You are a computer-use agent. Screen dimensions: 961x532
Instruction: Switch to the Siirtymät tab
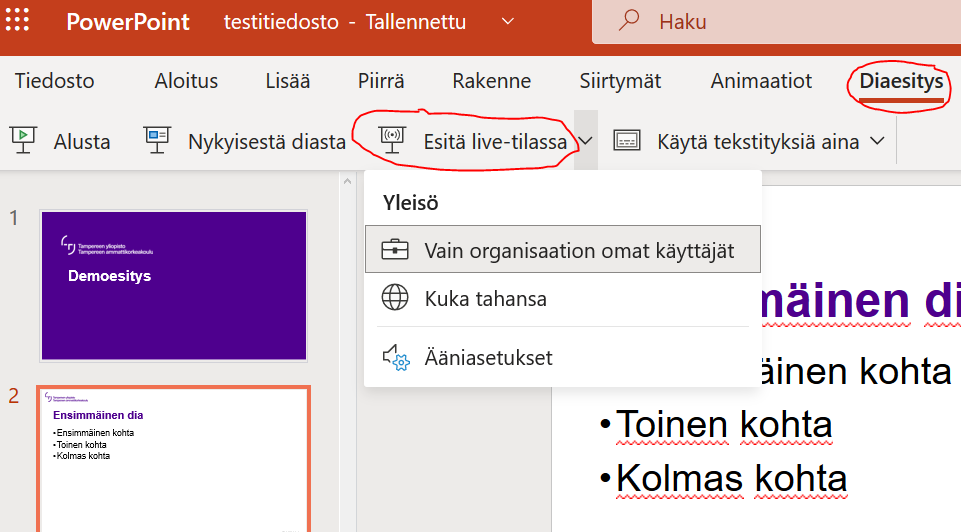click(620, 81)
